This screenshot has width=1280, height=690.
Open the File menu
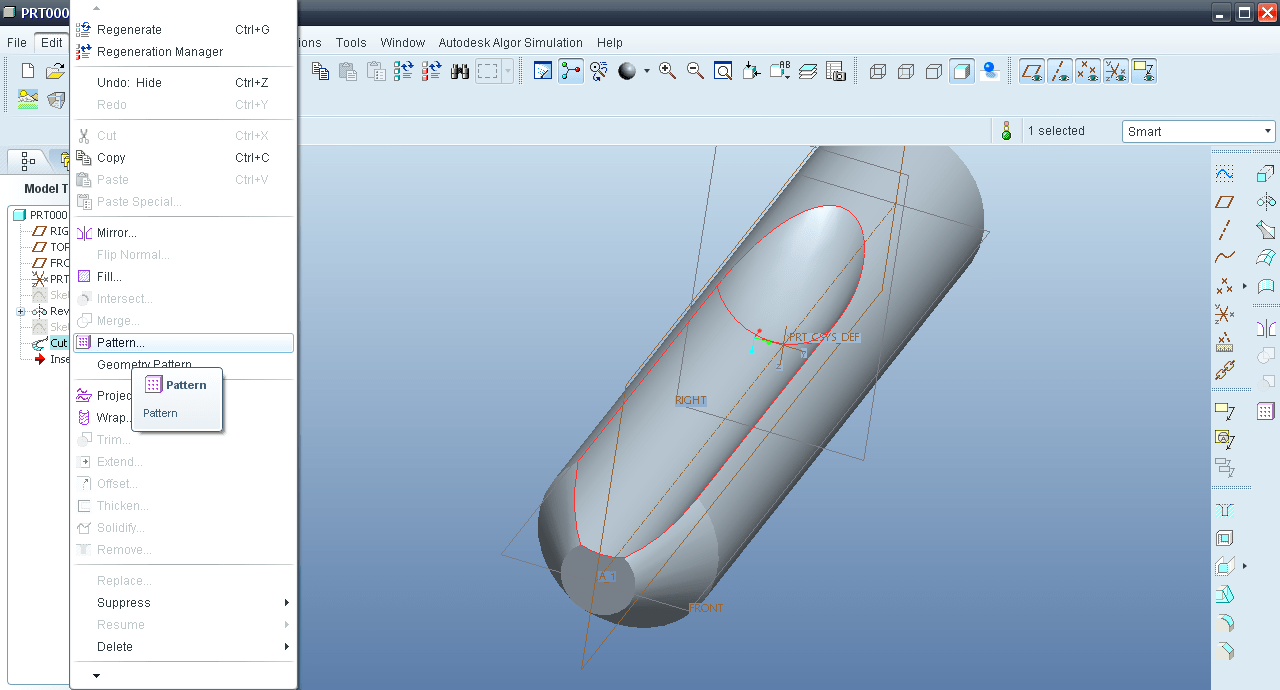coord(17,43)
